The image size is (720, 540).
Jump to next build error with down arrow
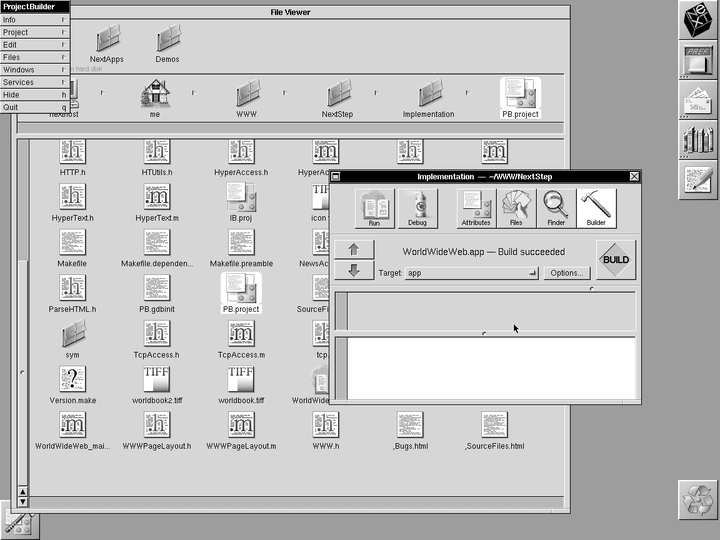point(354,271)
